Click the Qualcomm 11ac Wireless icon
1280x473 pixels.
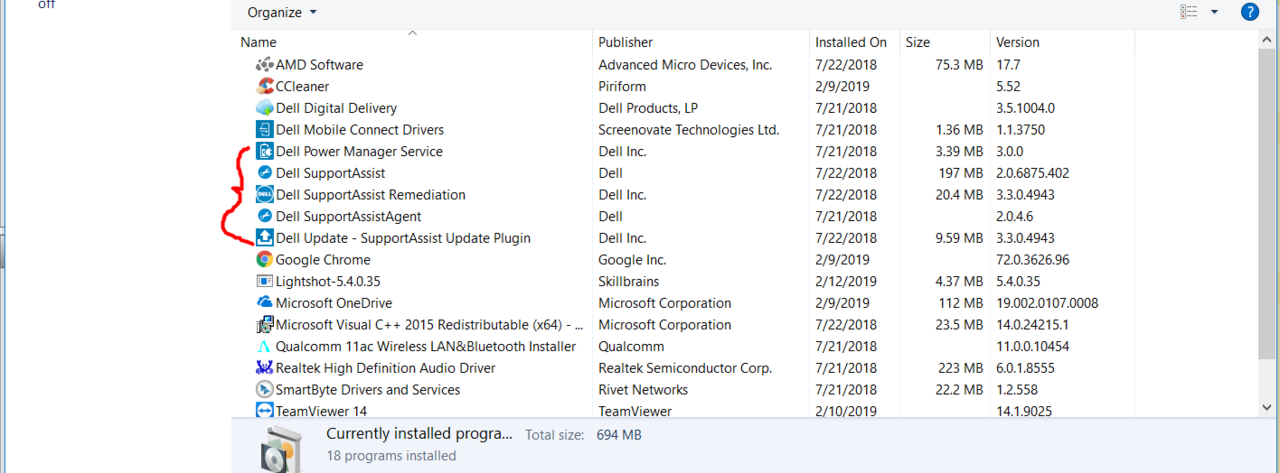point(265,346)
